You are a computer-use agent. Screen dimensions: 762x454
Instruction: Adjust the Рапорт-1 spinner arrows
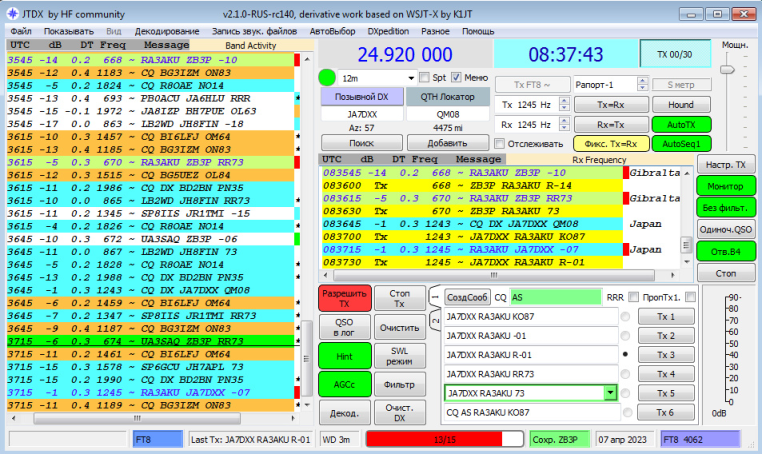pos(642,85)
